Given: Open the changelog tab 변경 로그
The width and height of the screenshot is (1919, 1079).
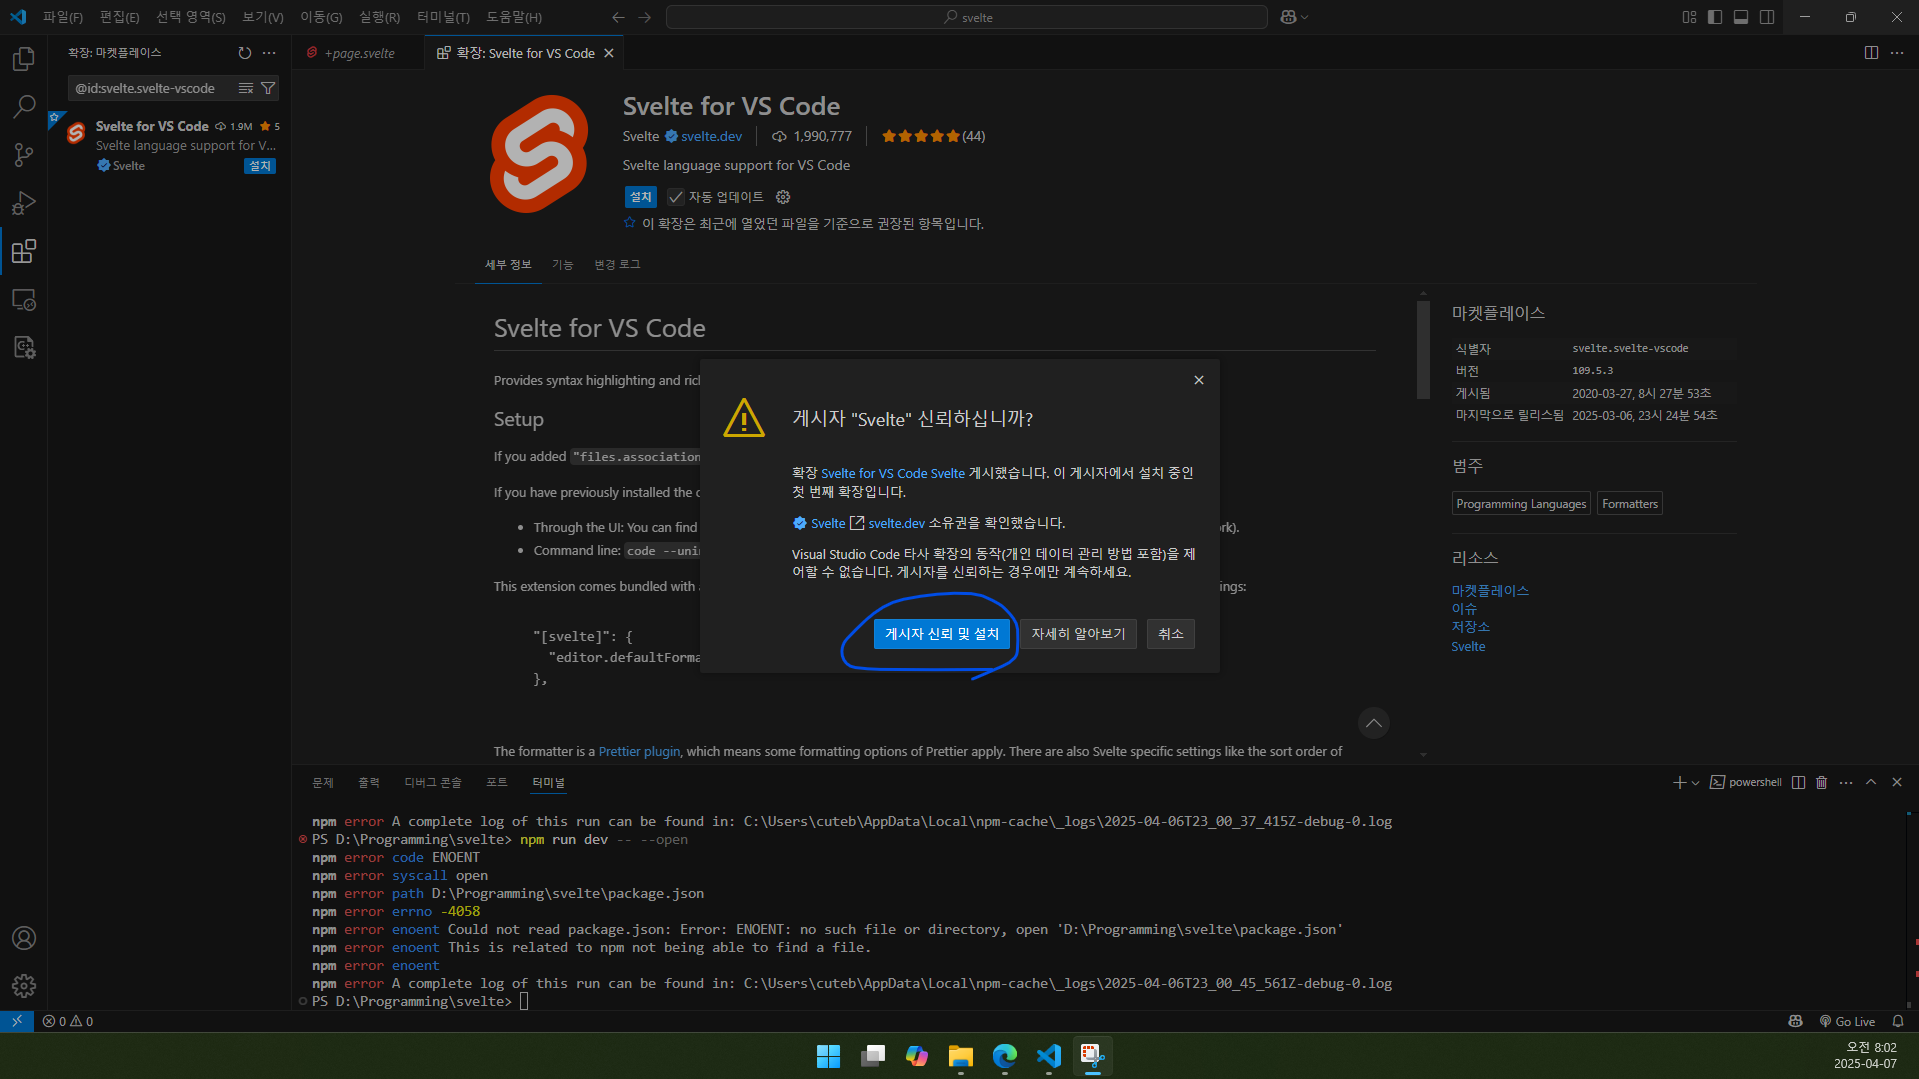Looking at the screenshot, I should coord(617,264).
